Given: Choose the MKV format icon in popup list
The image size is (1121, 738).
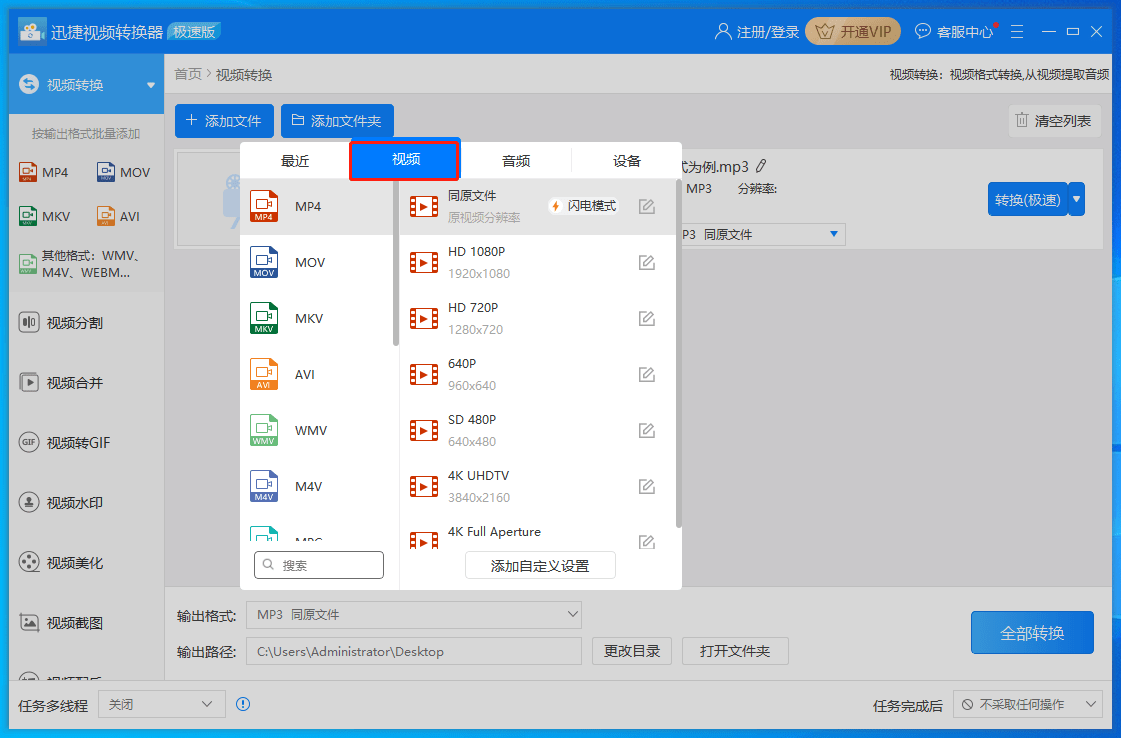Looking at the screenshot, I should click(x=264, y=319).
